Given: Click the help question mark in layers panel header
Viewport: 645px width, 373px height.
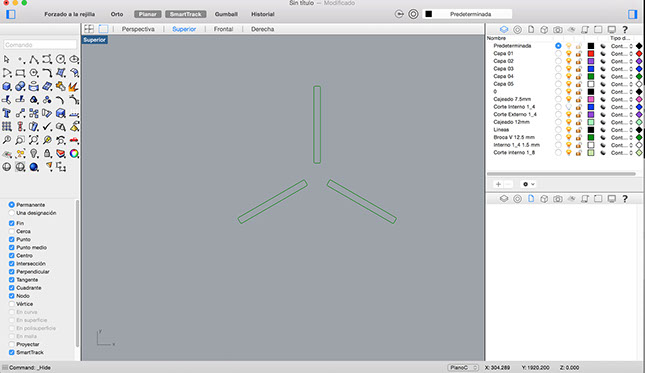Looking at the screenshot, I should click(625, 30).
